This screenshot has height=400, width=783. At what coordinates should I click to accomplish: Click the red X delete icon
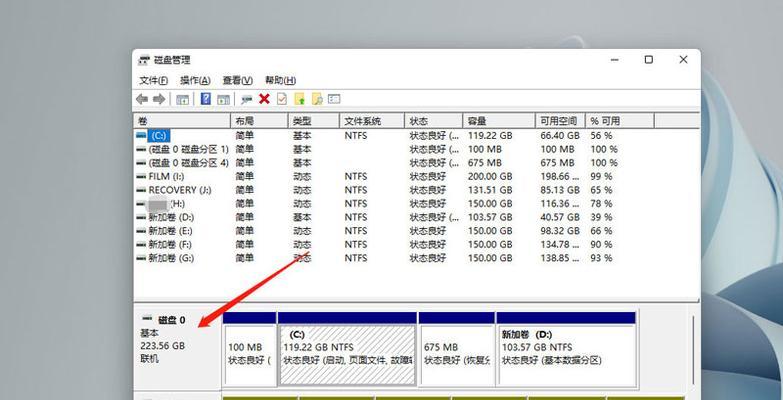click(x=264, y=99)
